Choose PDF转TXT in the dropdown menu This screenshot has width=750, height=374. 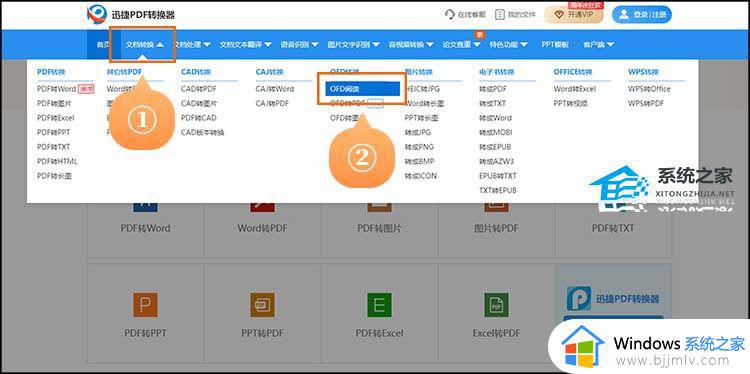pyautogui.click(x=54, y=147)
